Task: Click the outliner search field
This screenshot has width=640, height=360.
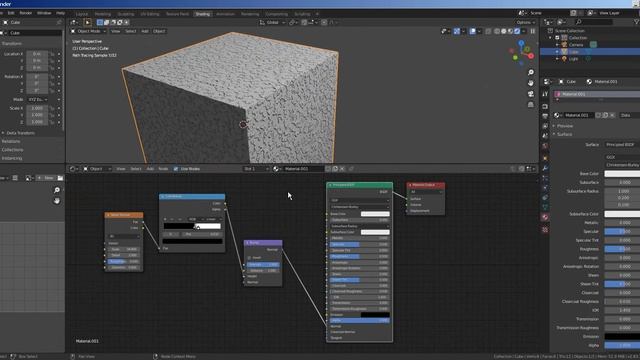Action: point(593,22)
